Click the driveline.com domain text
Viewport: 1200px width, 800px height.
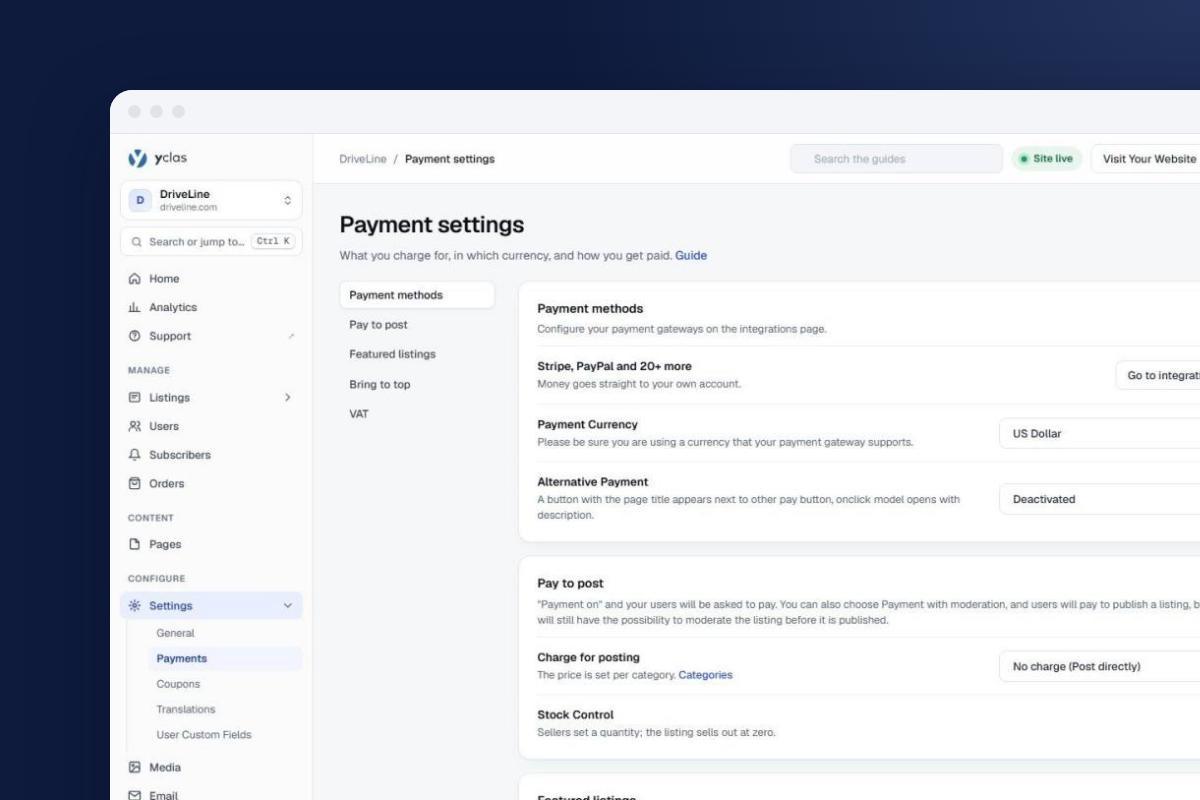click(188, 208)
